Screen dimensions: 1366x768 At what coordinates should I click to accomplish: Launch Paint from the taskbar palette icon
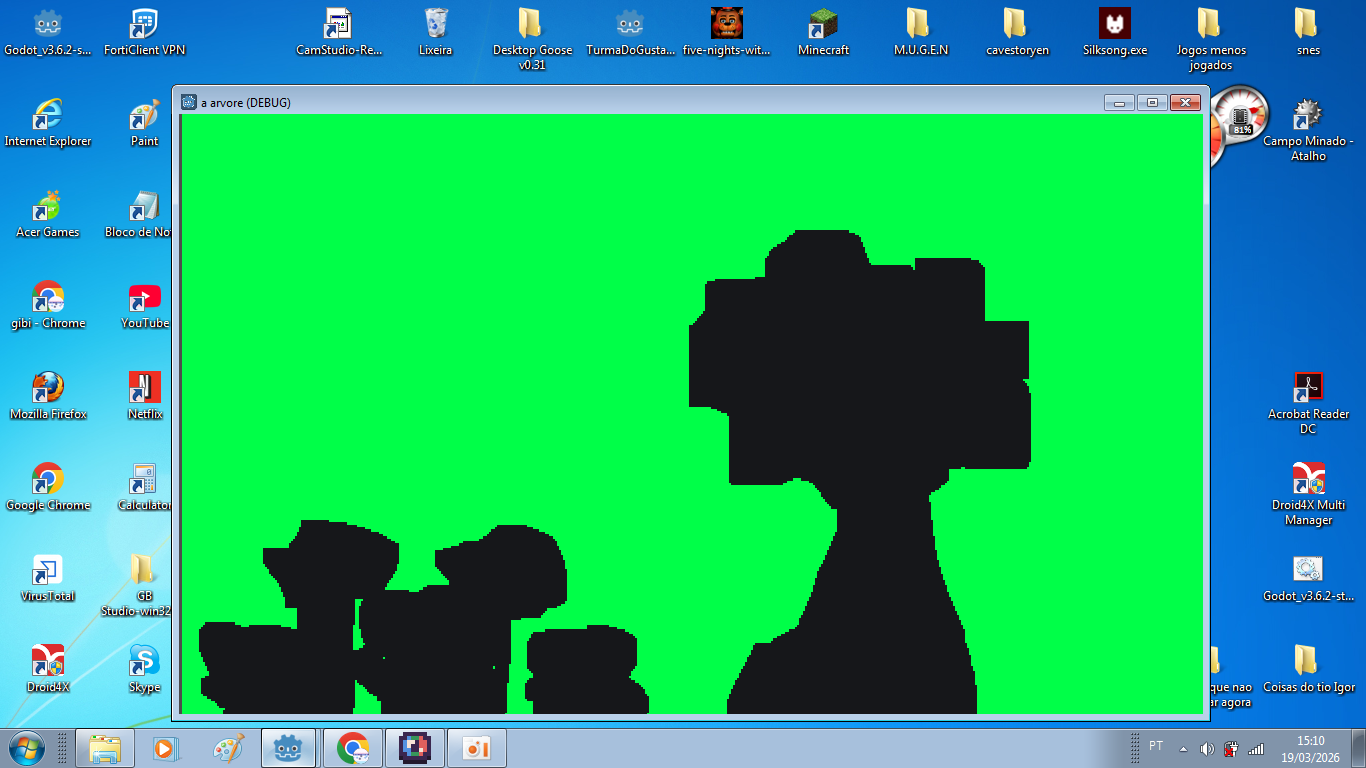[x=228, y=747]
